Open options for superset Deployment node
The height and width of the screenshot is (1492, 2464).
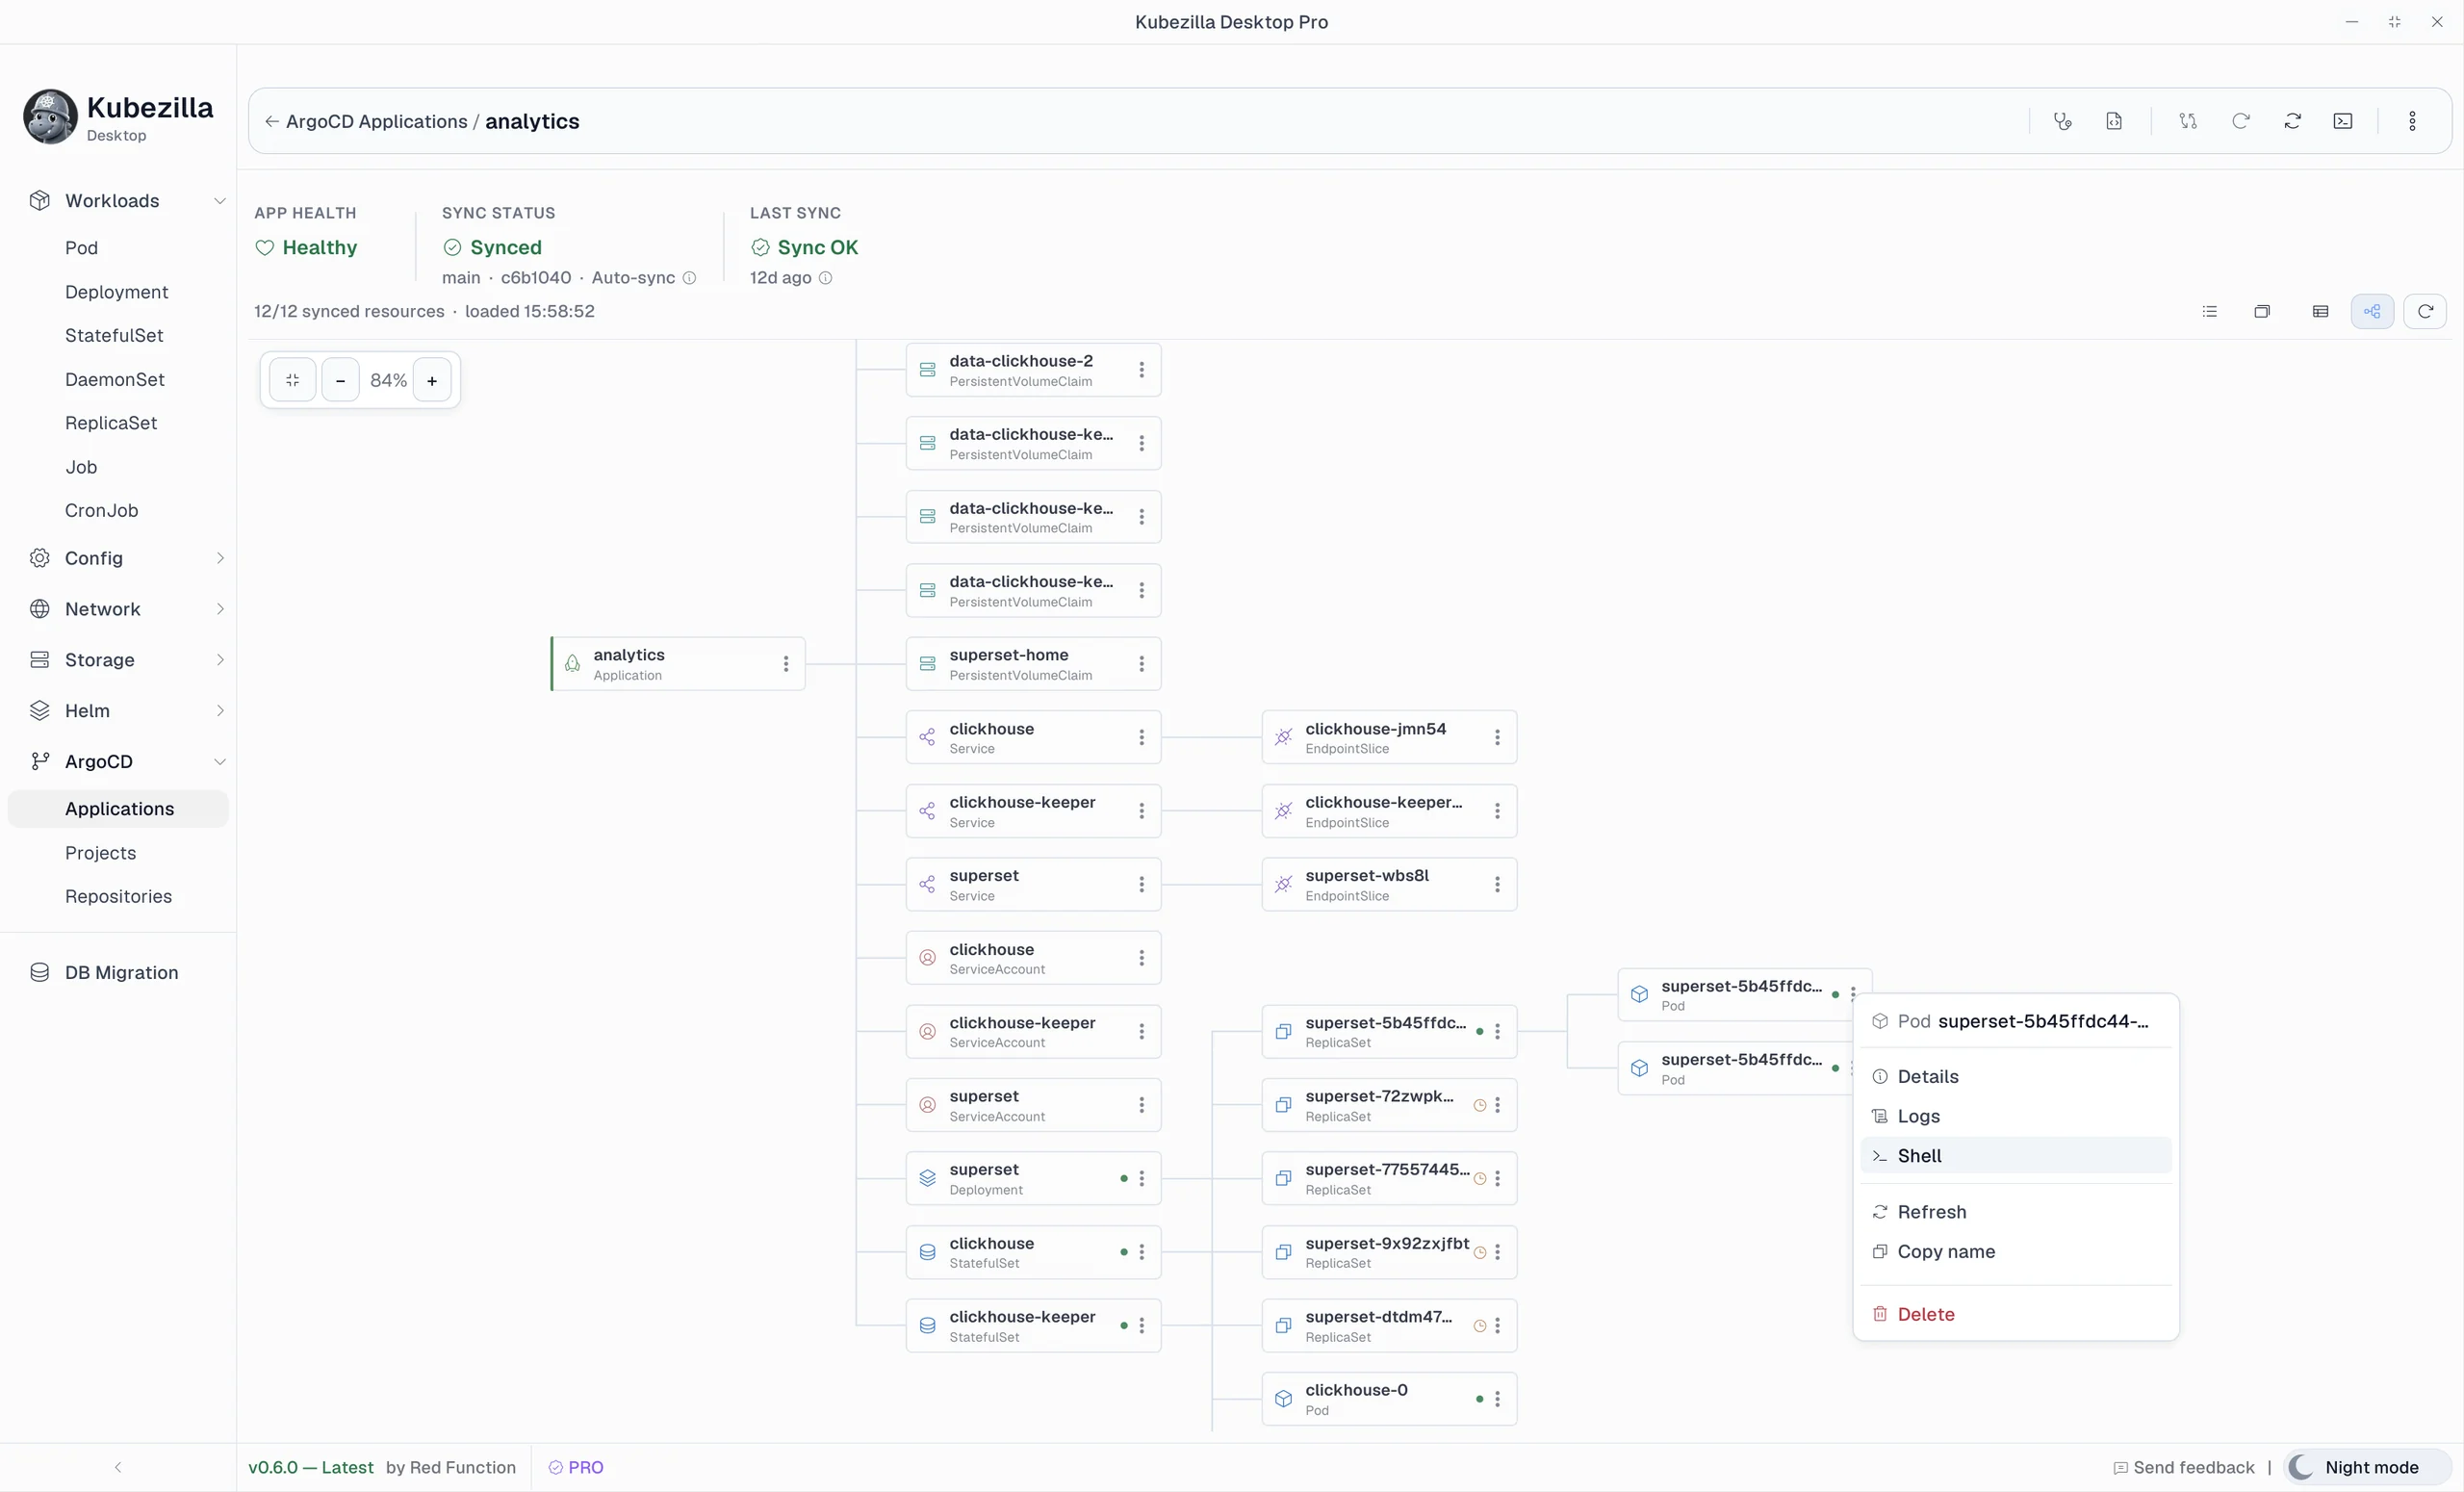pyautogui.click(x=1141, y=1178)
